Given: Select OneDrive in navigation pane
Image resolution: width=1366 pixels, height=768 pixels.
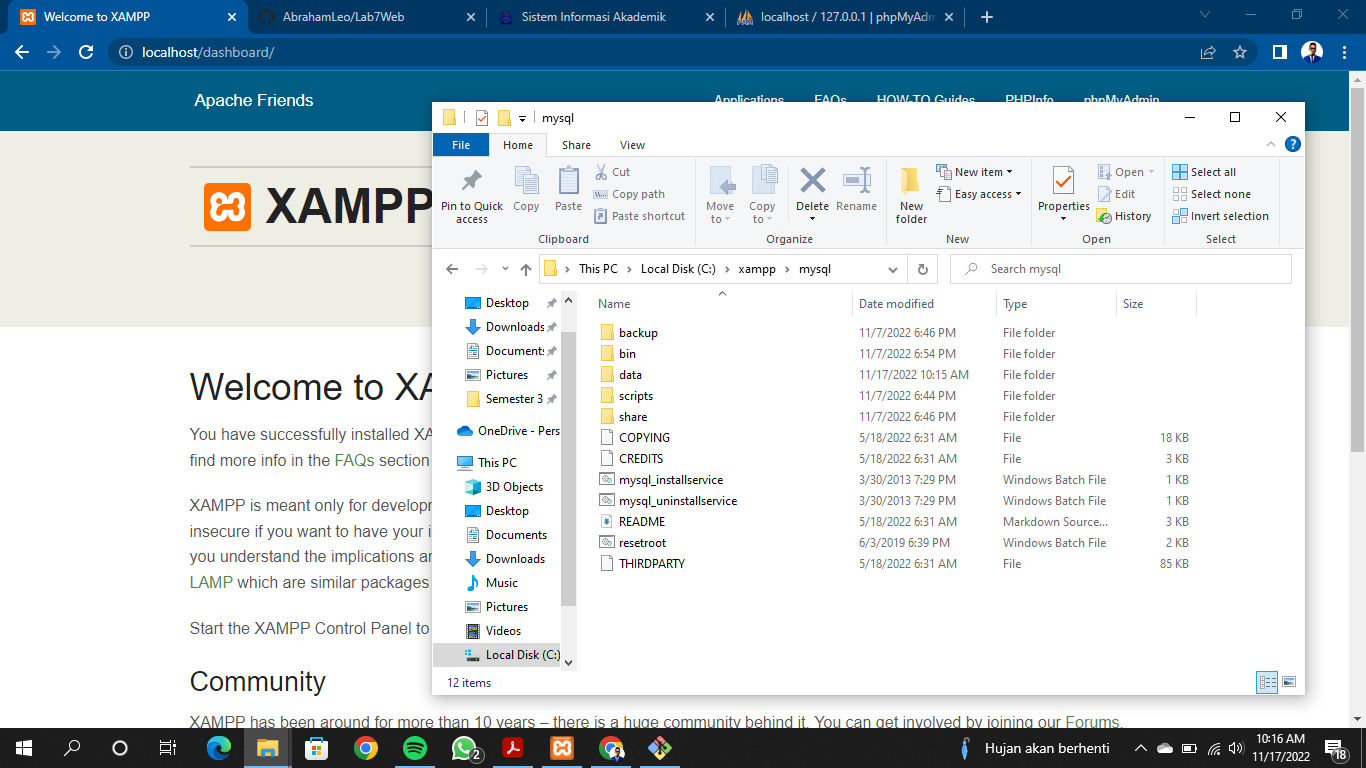Looking at the screenshot, I should tap(508, 431).
